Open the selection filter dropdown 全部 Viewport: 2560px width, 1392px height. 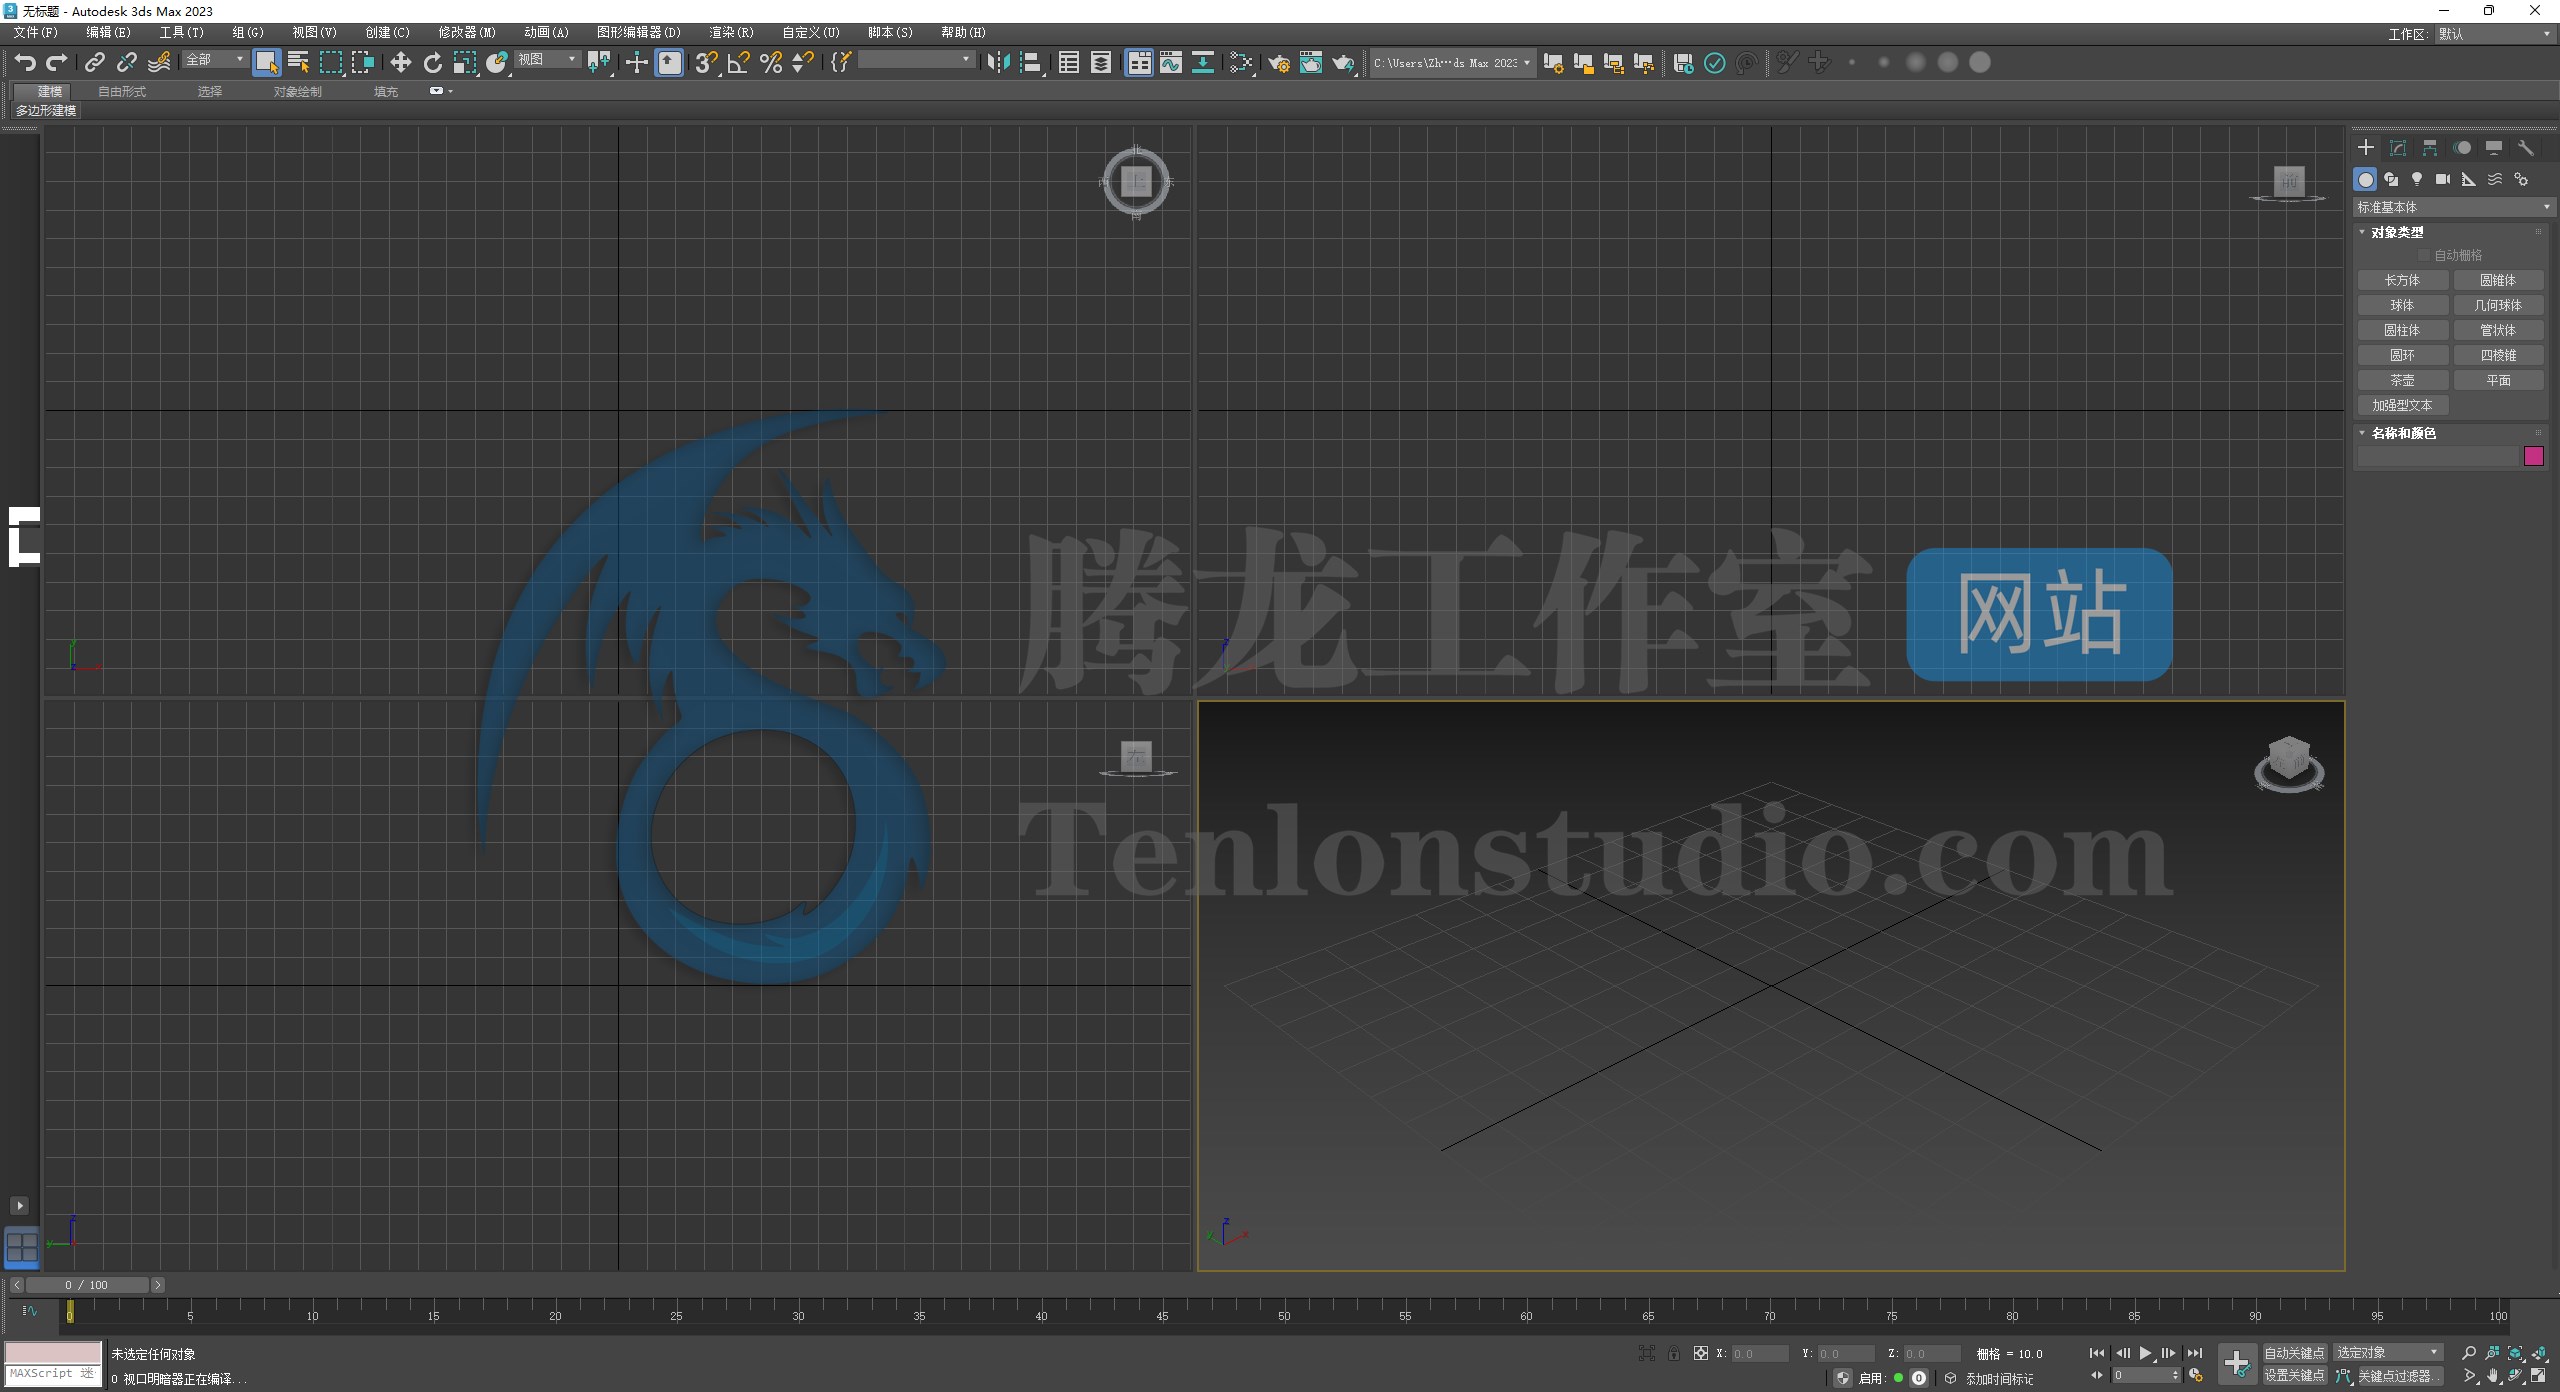click(214, 60)
